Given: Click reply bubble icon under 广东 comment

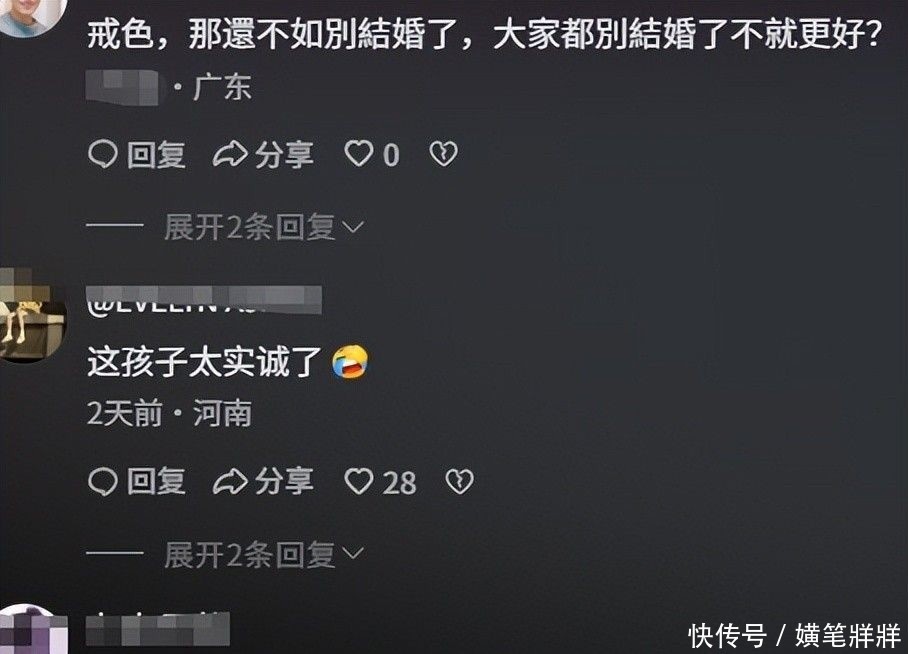Looking at the screenshot, I should tap(103, 155).
